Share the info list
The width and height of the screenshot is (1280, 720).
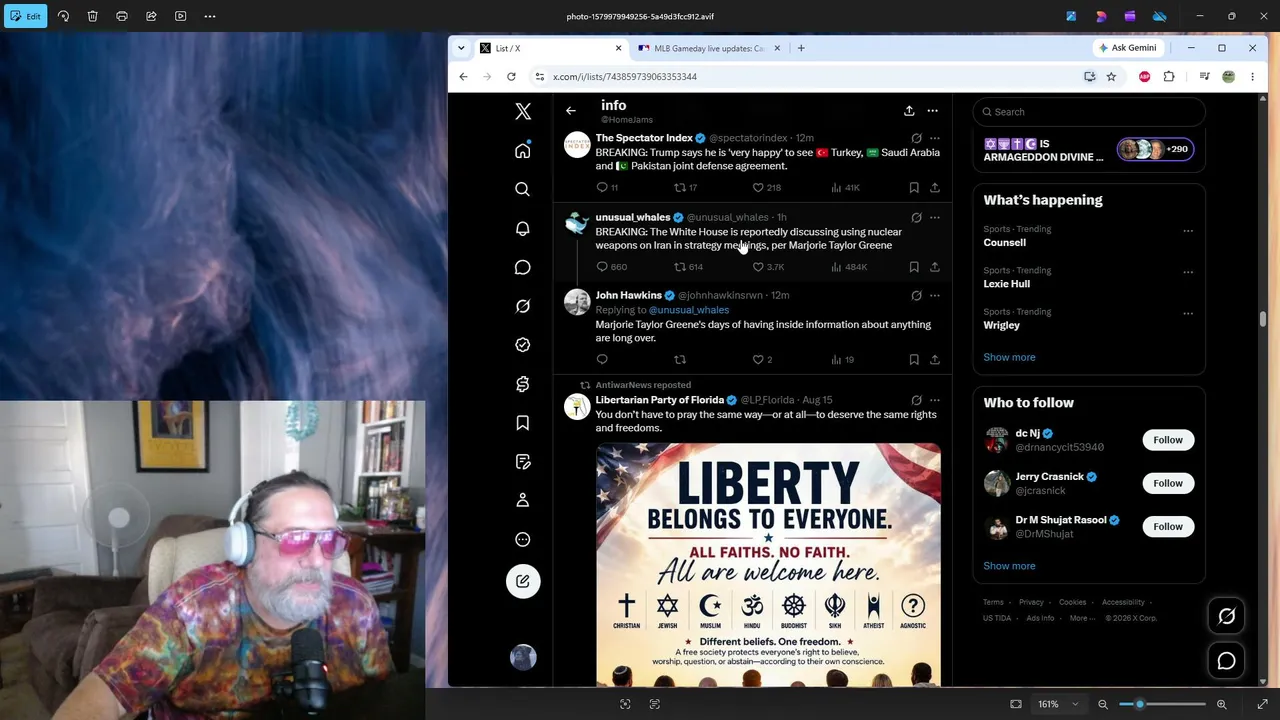tap(909, 111)
